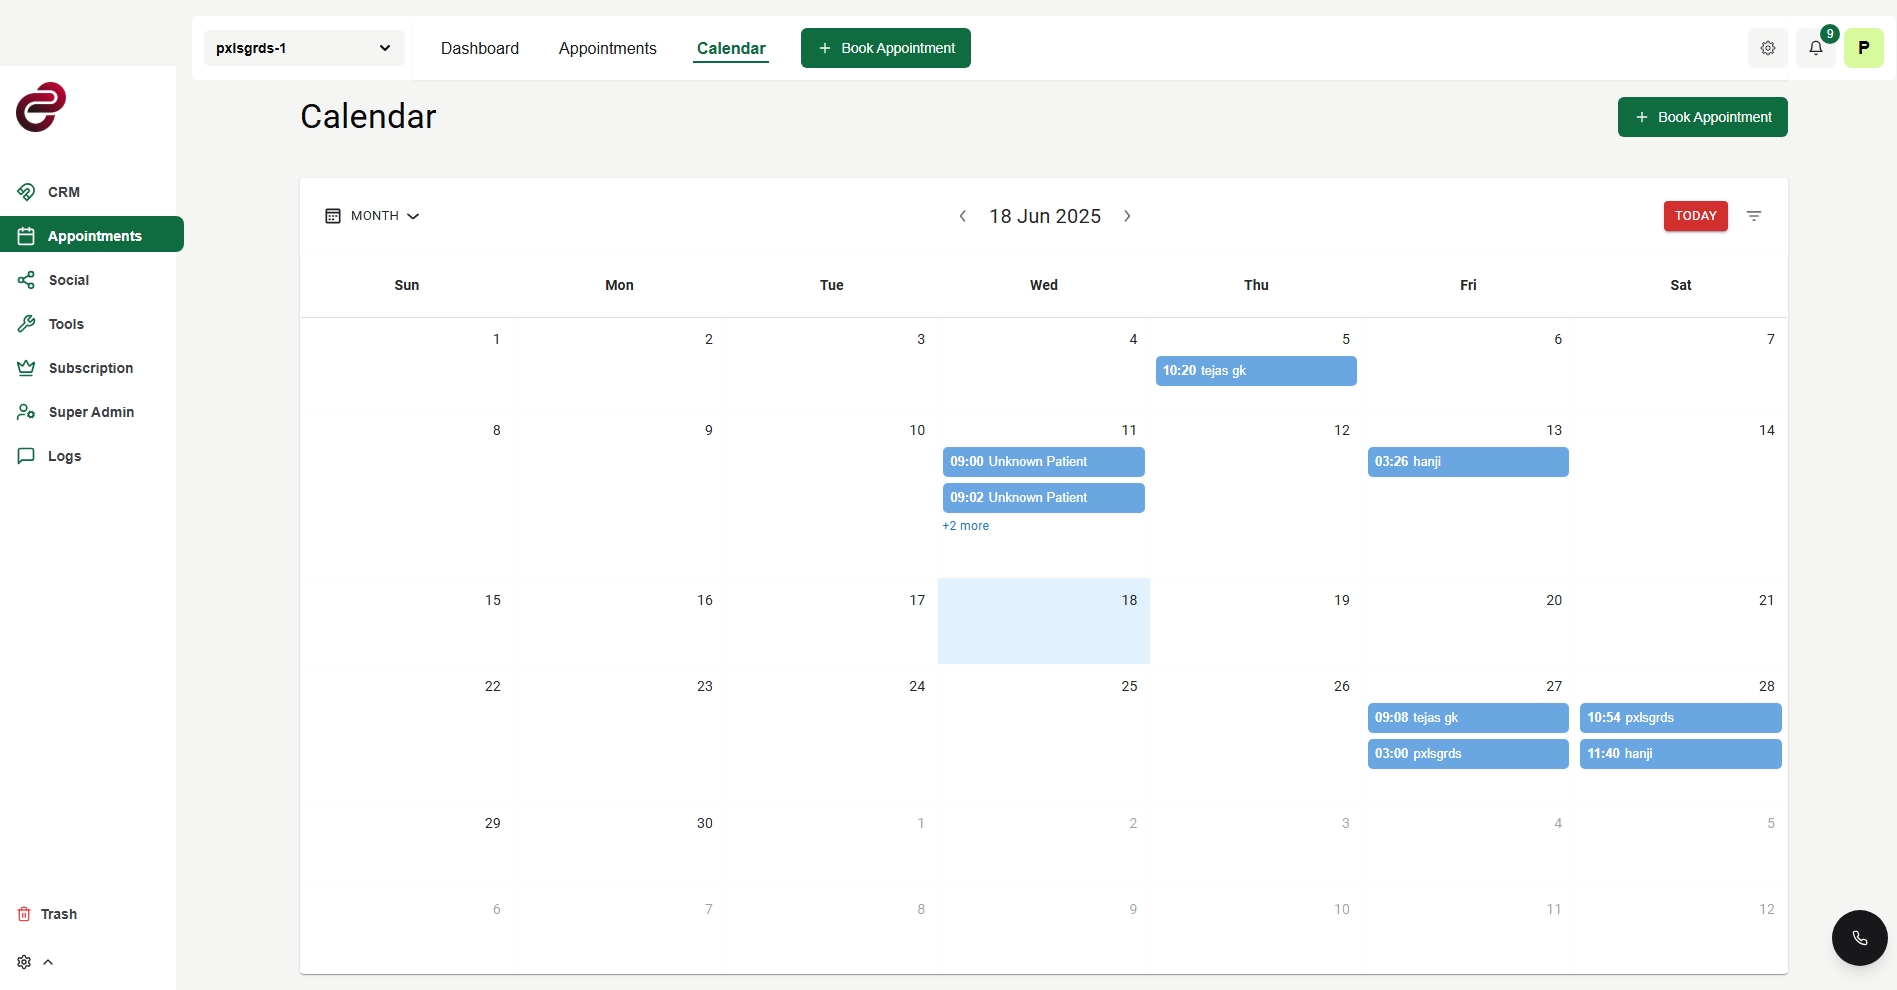
Task: Click the phone call floating button
Action: pos(1860,938)
